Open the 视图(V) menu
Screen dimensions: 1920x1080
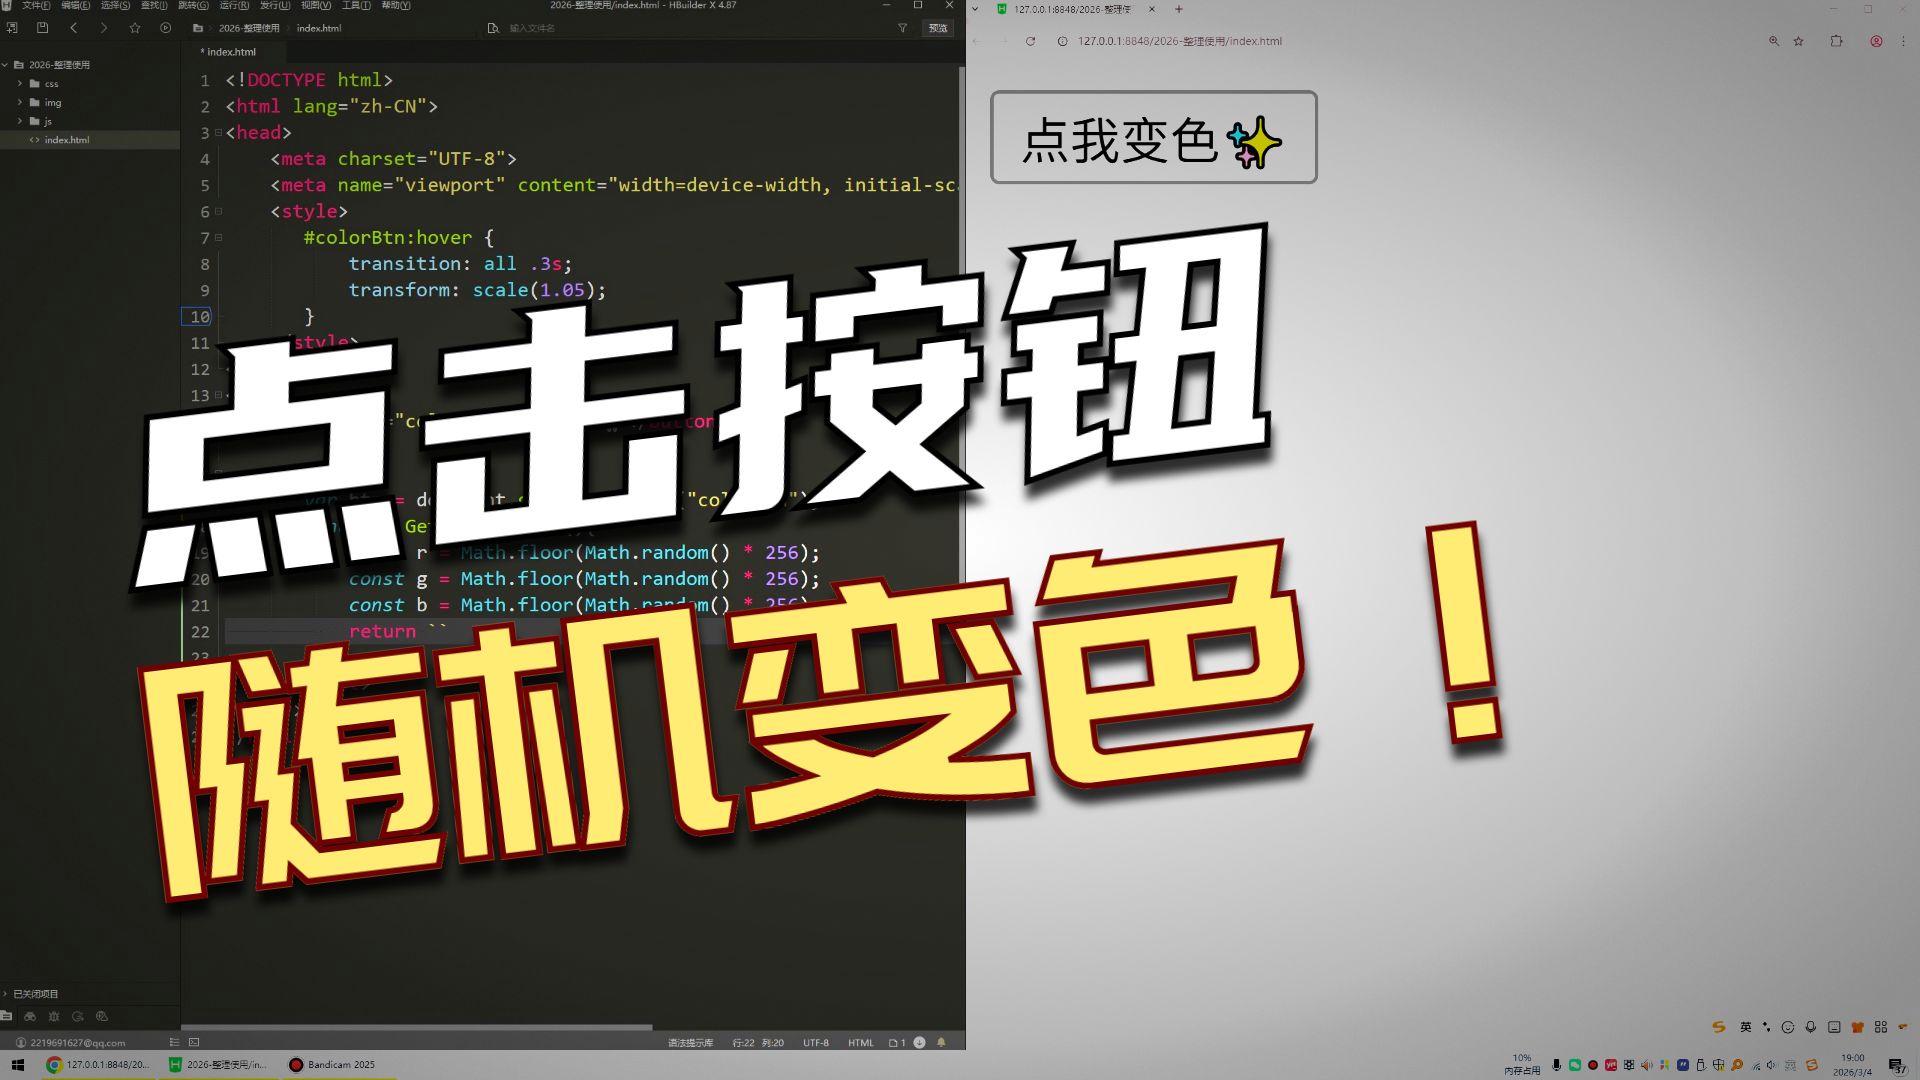click(x=316, y=5)
